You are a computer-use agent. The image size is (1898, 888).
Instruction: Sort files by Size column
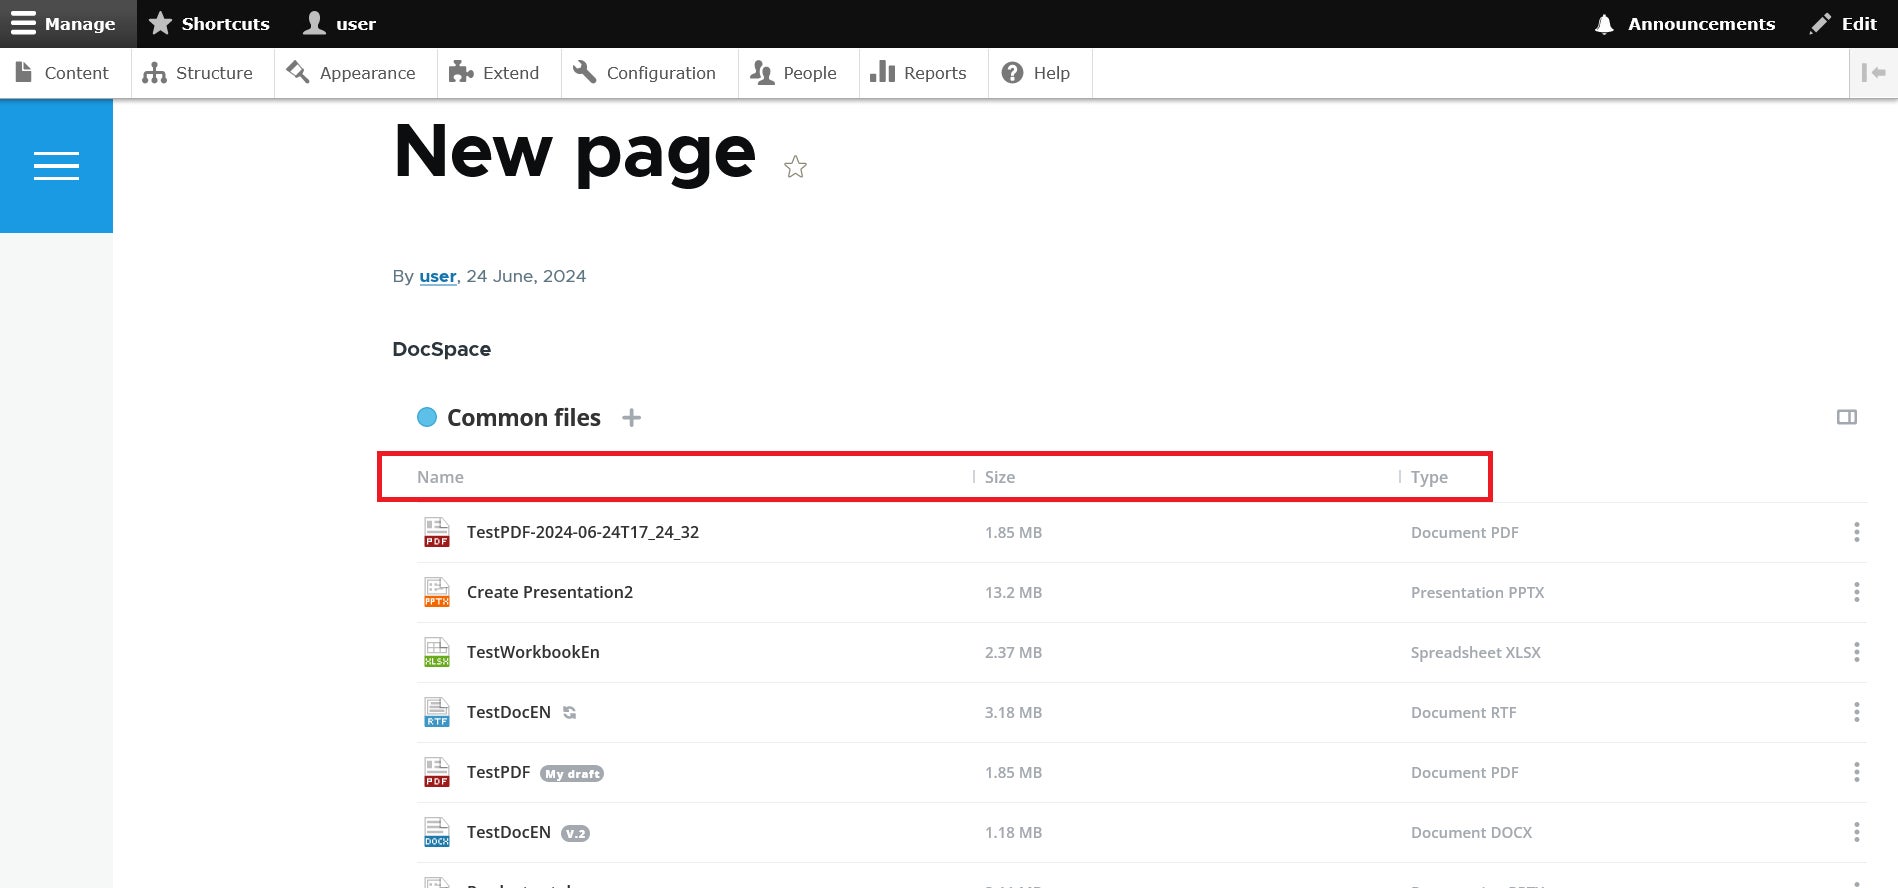1000,477
